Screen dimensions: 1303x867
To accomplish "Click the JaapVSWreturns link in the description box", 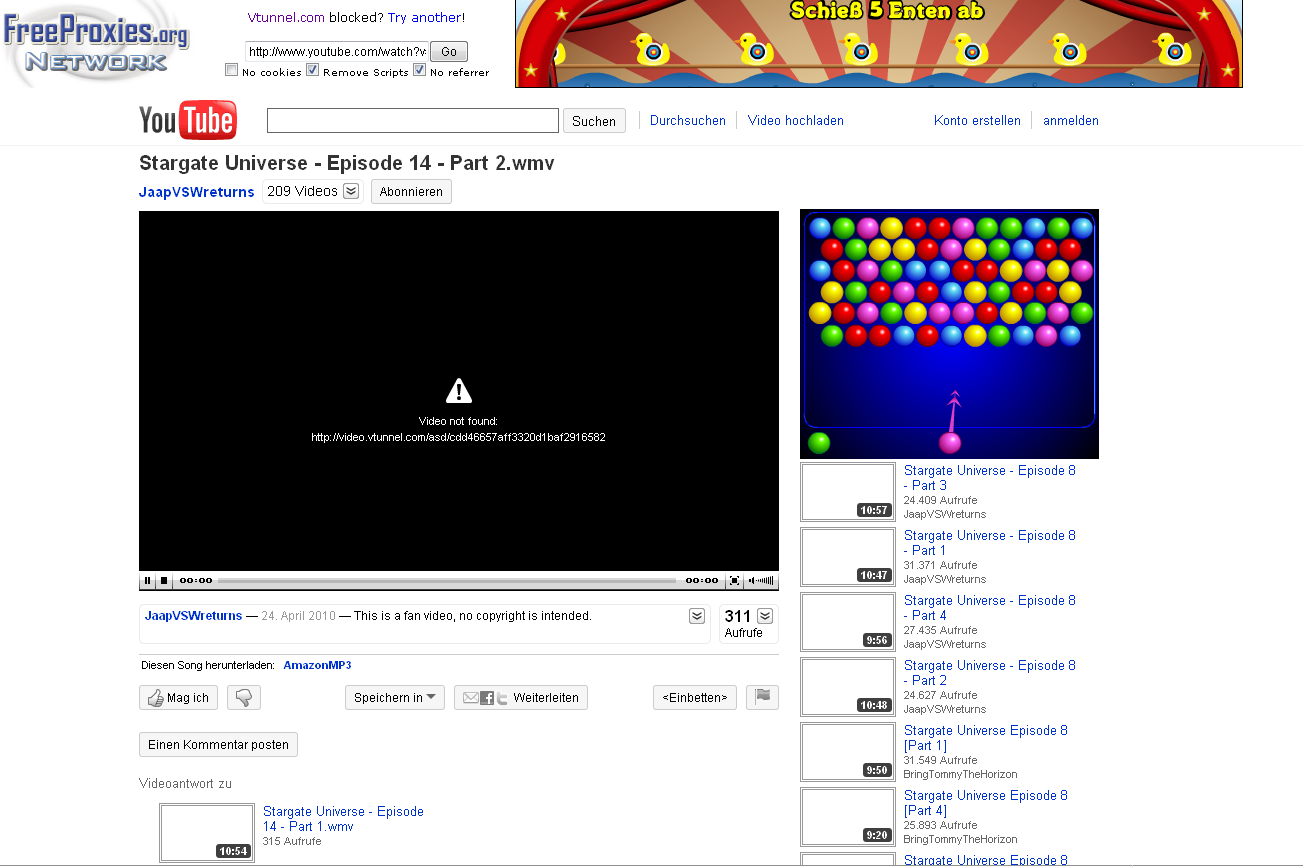I will pos(194,616).
